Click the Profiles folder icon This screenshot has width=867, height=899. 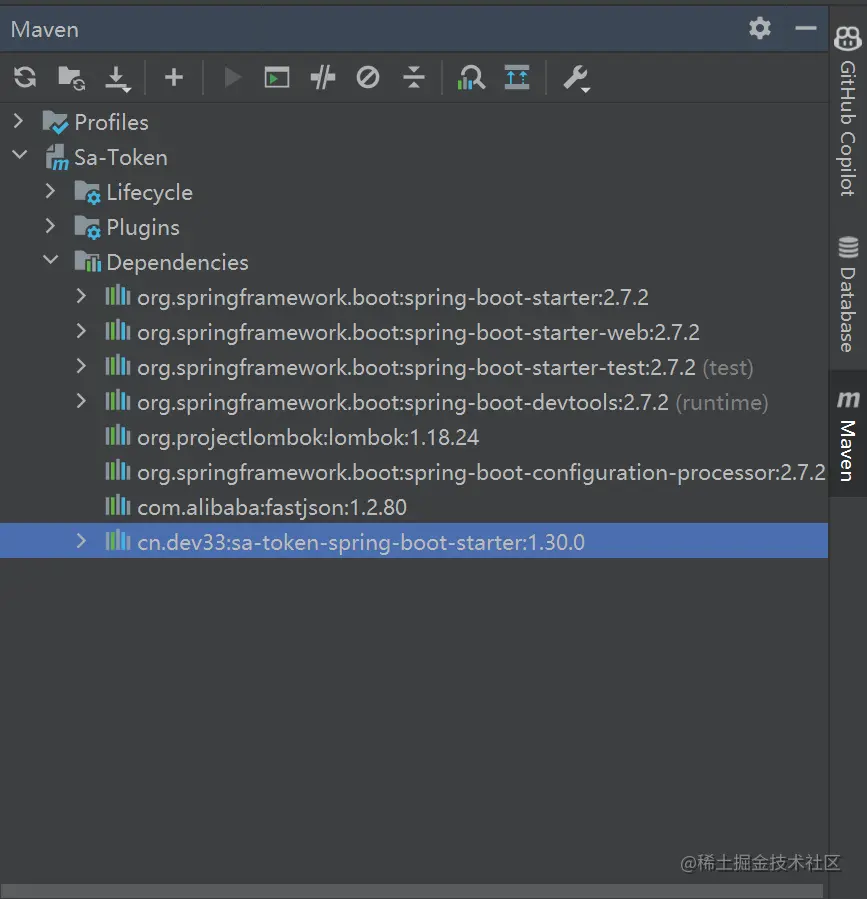click(55, 122)
